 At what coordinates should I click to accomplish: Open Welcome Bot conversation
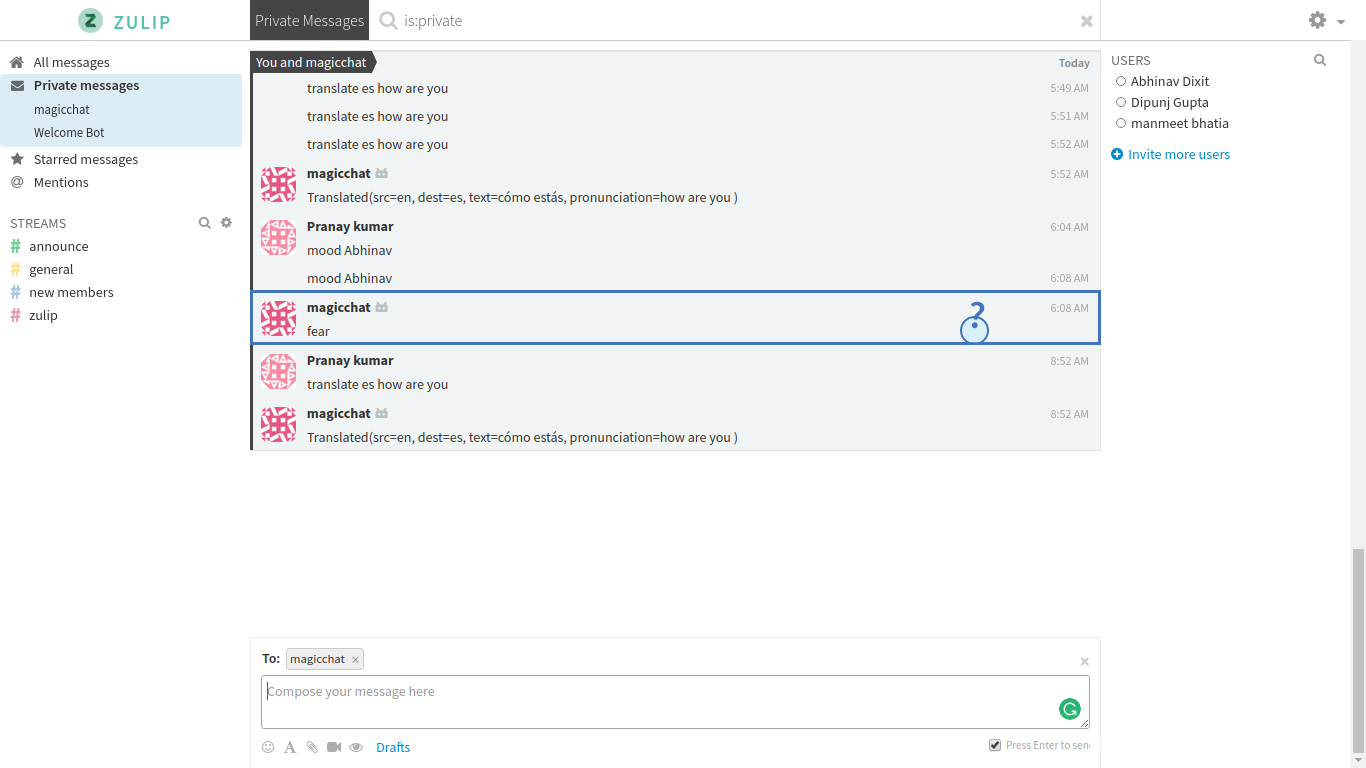69,132
